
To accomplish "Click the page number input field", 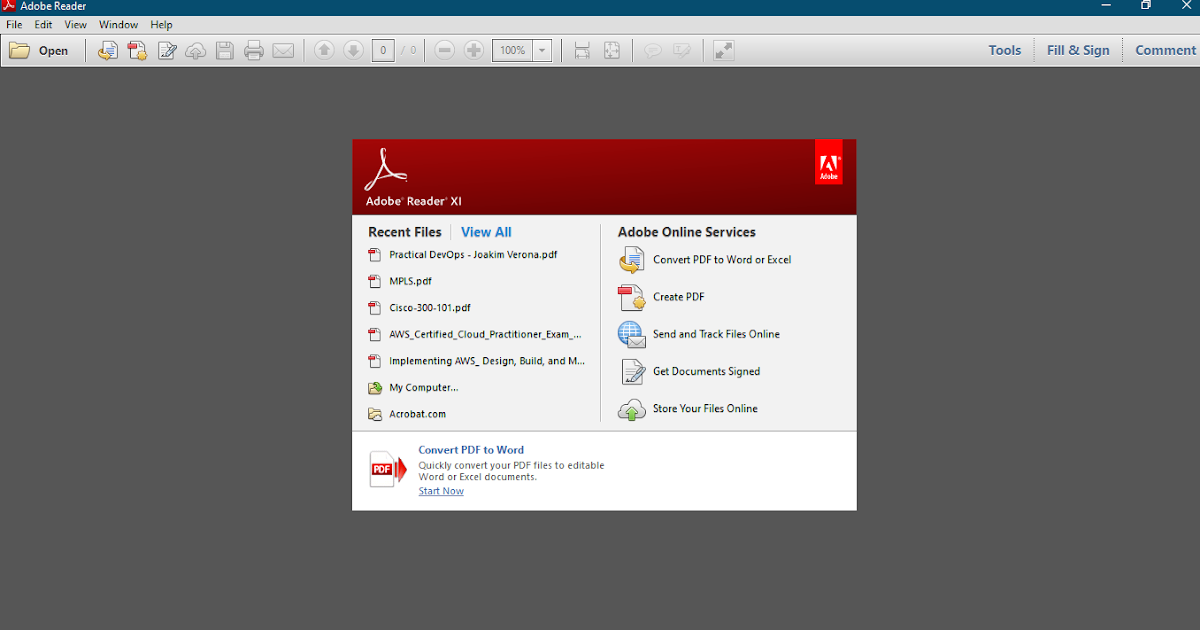I will tap(383, 50).
